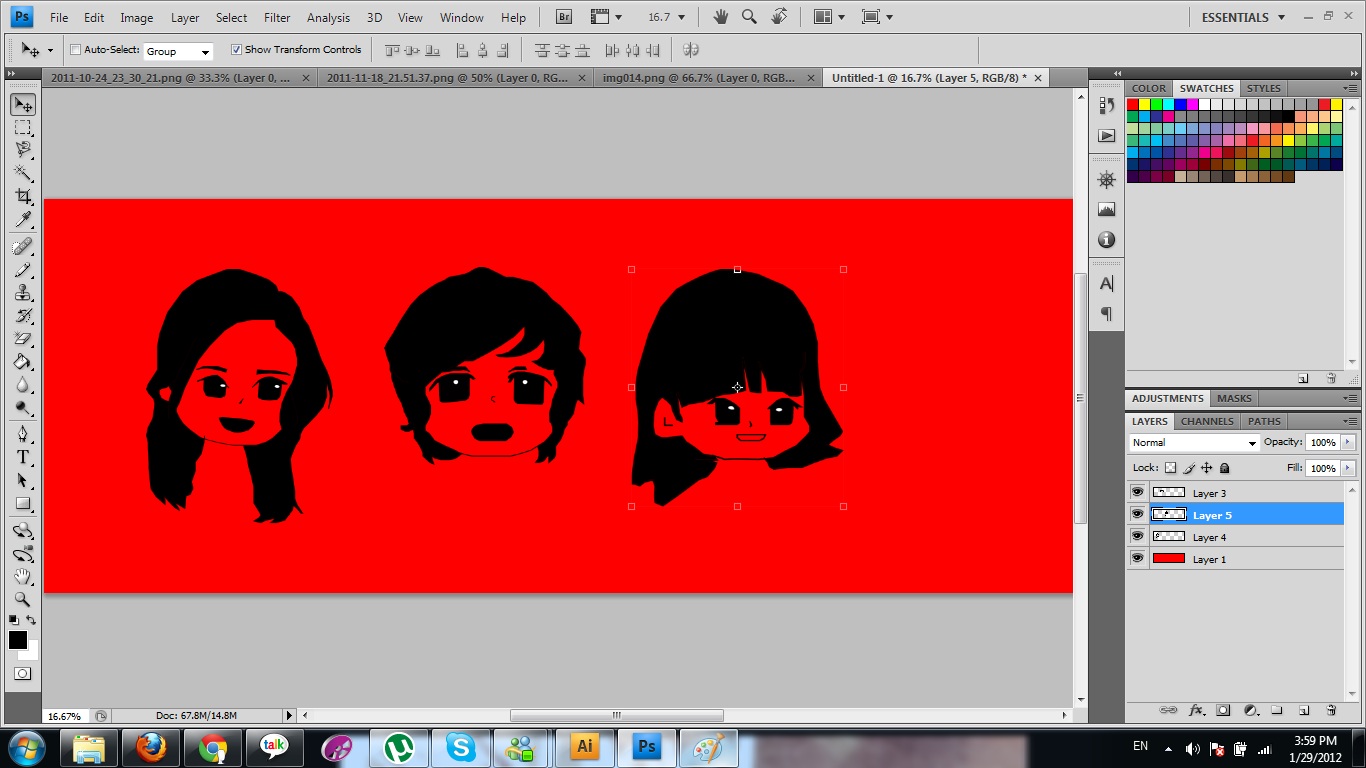
Task: Switch to the Channels tab
Action: pos(1206,421)
